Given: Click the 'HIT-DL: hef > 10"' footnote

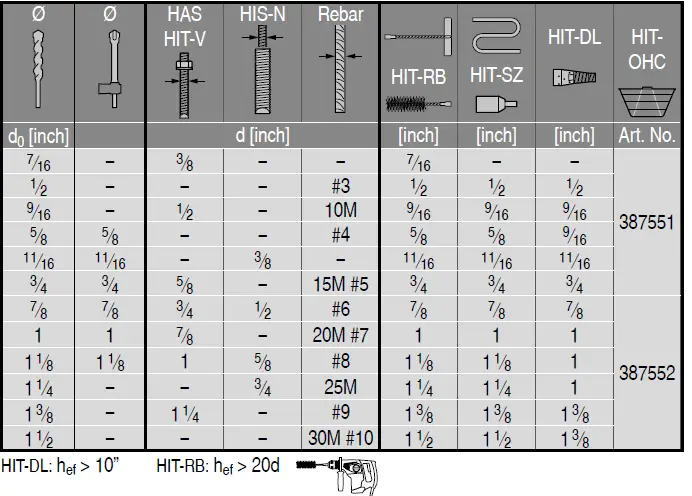Looking at the screenshot, I should point(60,466).
